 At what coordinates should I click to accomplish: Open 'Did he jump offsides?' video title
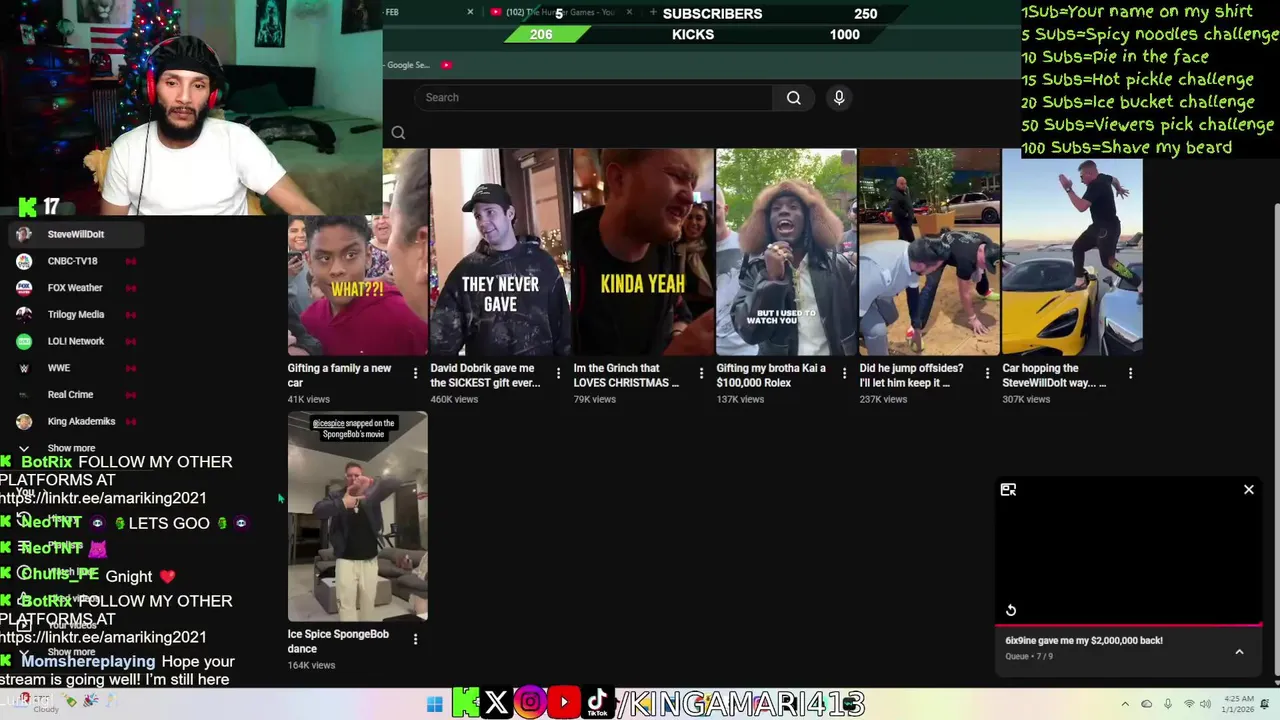pyautogui.click(x=911, y=375)
